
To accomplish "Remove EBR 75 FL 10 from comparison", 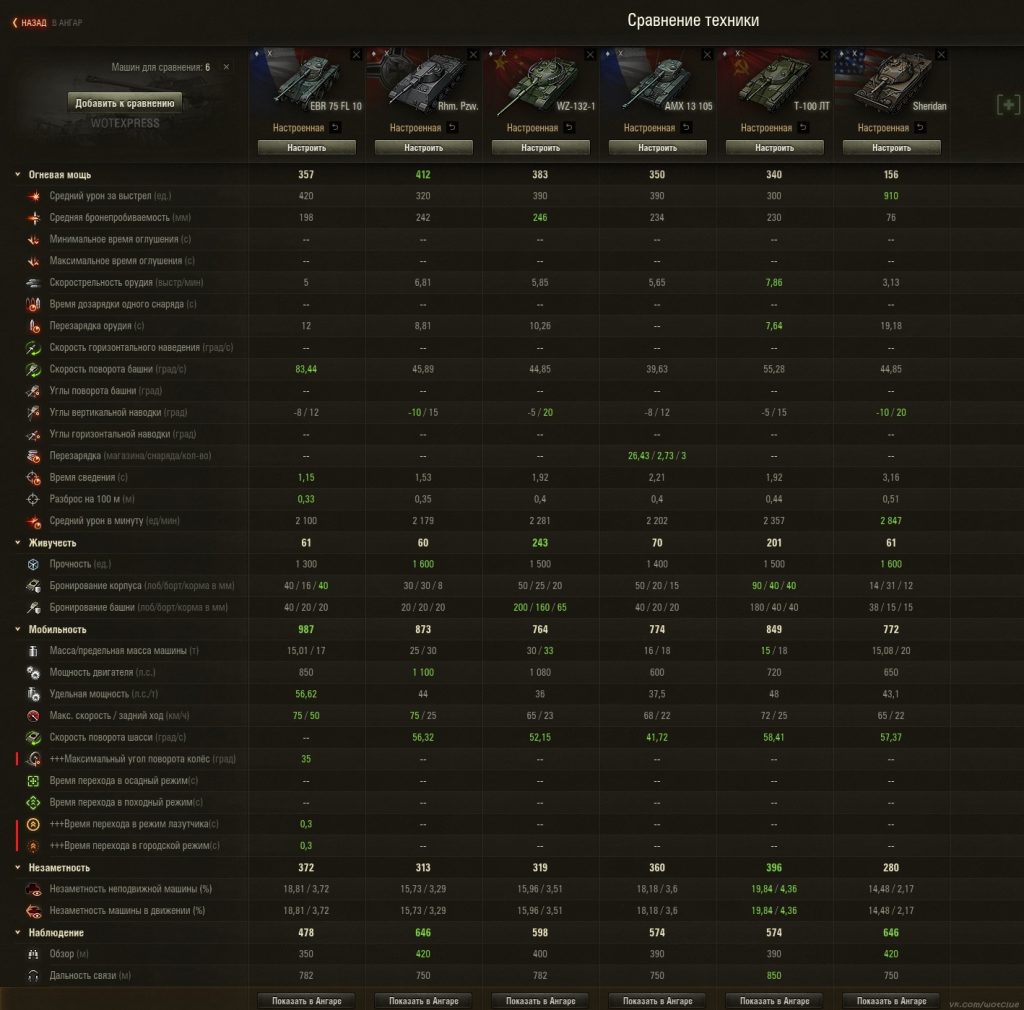I will pyautogui.click(x=356, y=55).
